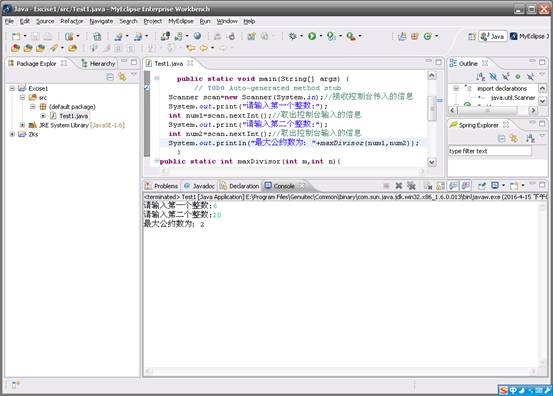The width and height of the screenshot is (553, 396).
Task: Expand the JRE System Library node
Action: [x=22, y=125]
